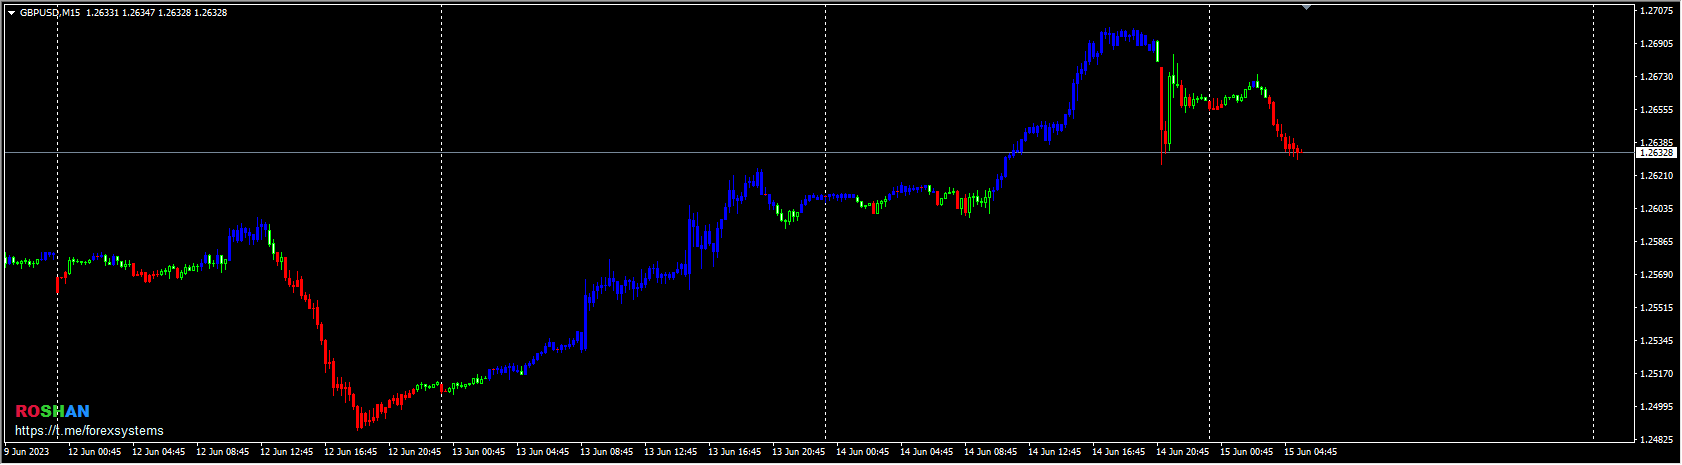Click the 12 Jun 04:45 time label
Viewport: 1682px width, 465px height.
pyautogui.click(x=158, y=452)
